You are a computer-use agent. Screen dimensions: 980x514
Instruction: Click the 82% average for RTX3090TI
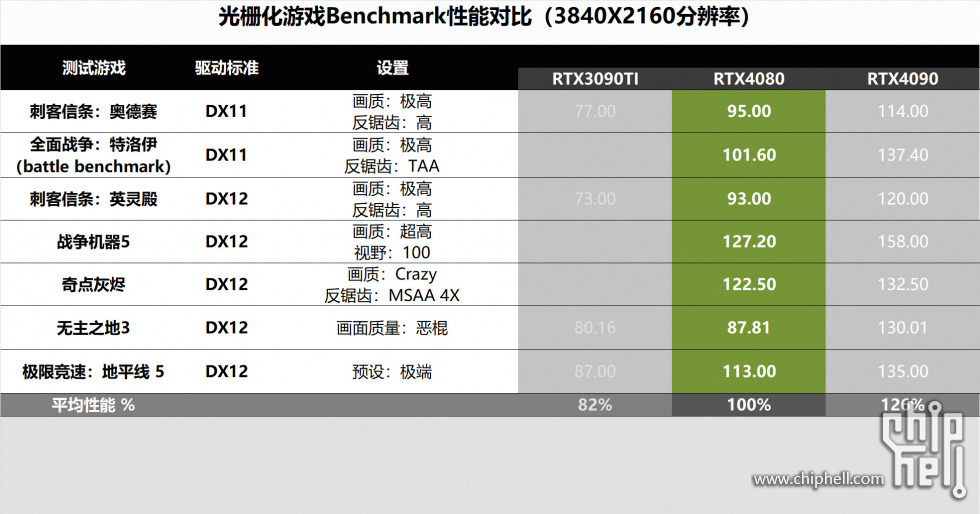tap(595, 405)
